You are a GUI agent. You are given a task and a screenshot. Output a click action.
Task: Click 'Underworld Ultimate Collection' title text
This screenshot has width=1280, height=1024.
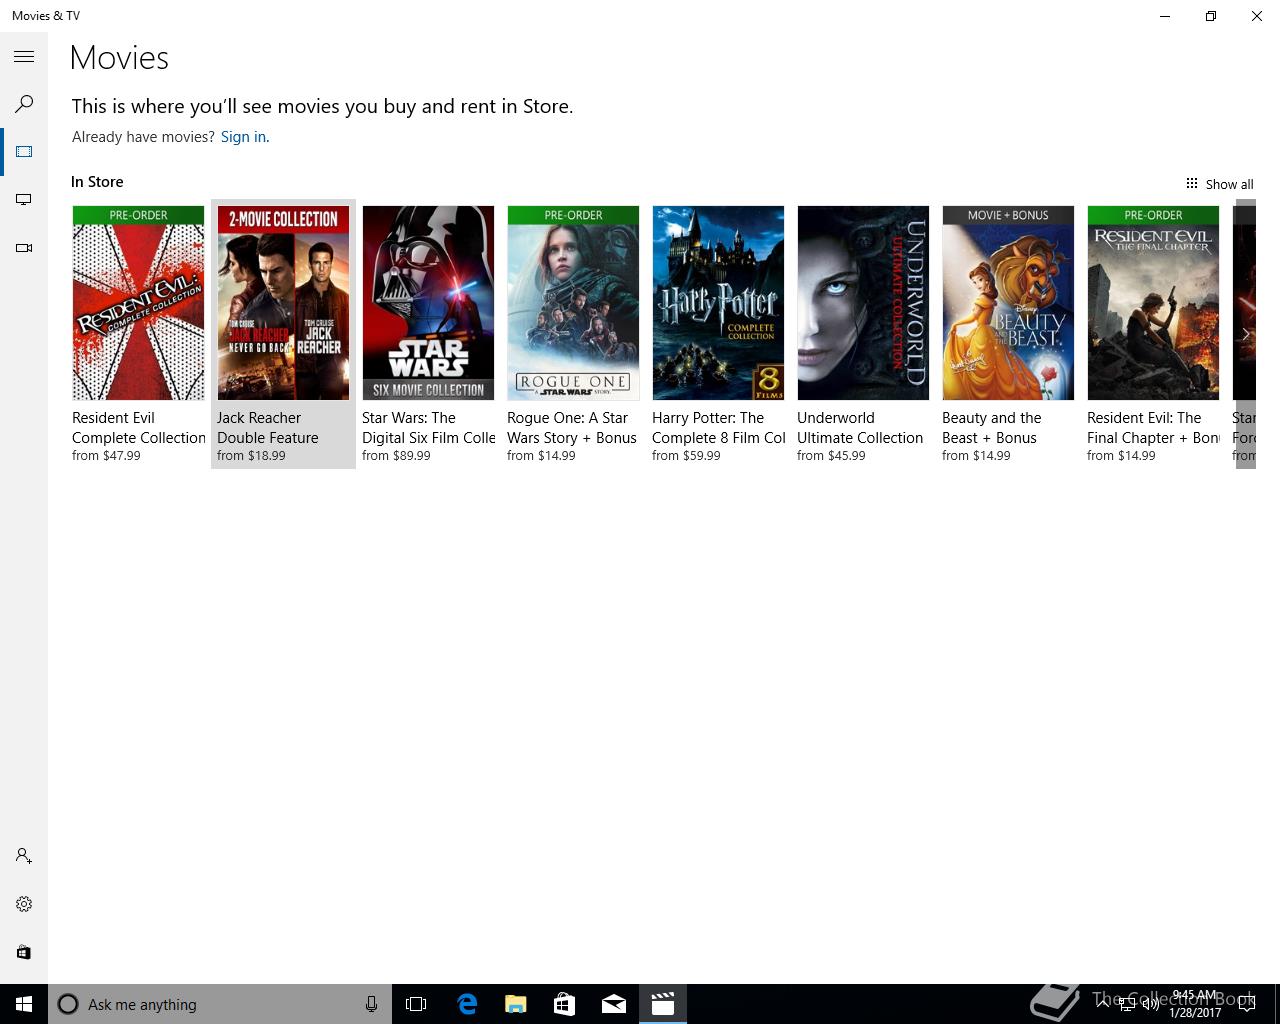[x=860, y=428]
